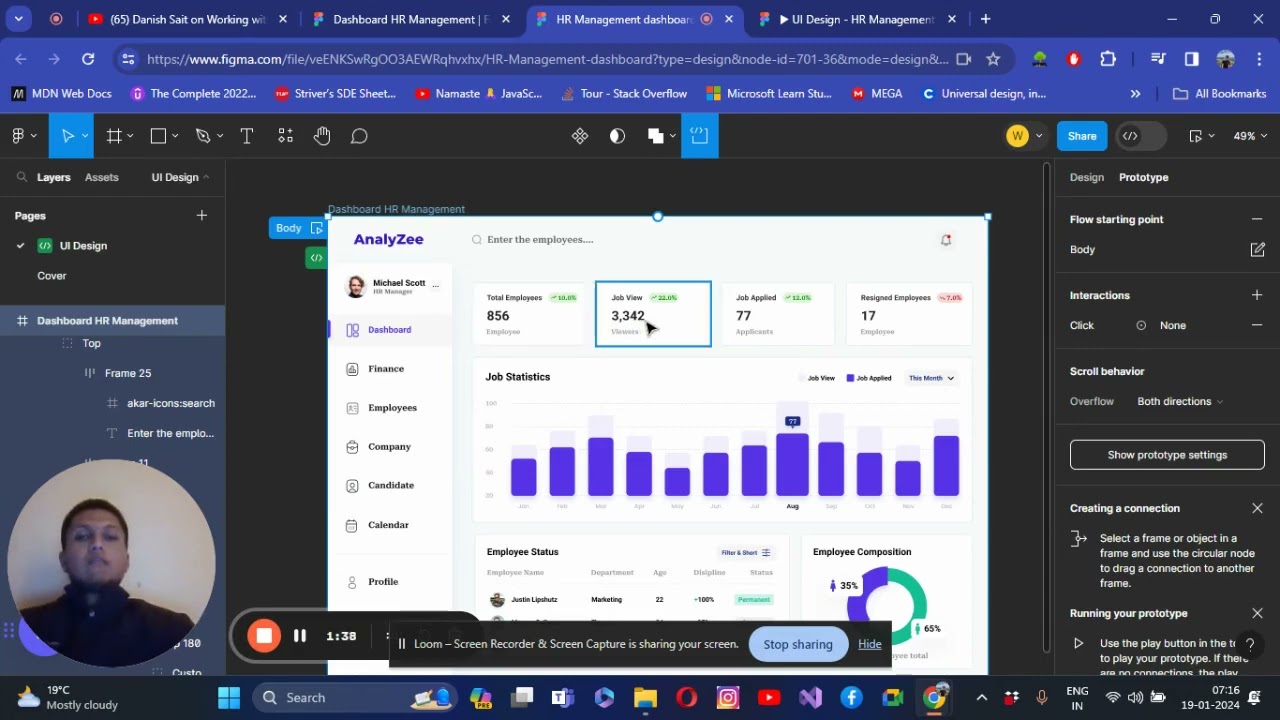The image size is (1280, 720).
Task: Switch to the Assets tab
Action: coord(102,177)
